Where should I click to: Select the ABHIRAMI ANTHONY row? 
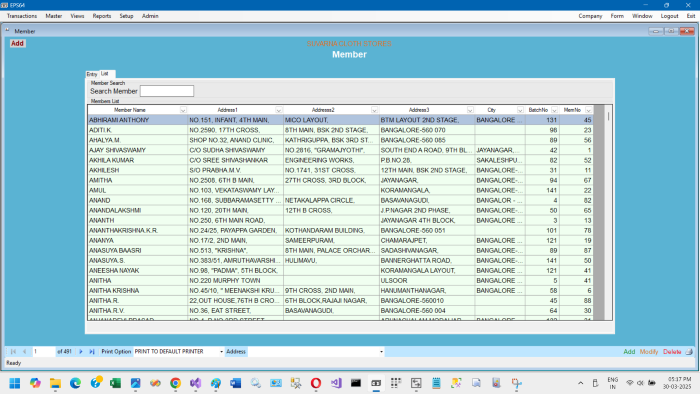[341, 120]
